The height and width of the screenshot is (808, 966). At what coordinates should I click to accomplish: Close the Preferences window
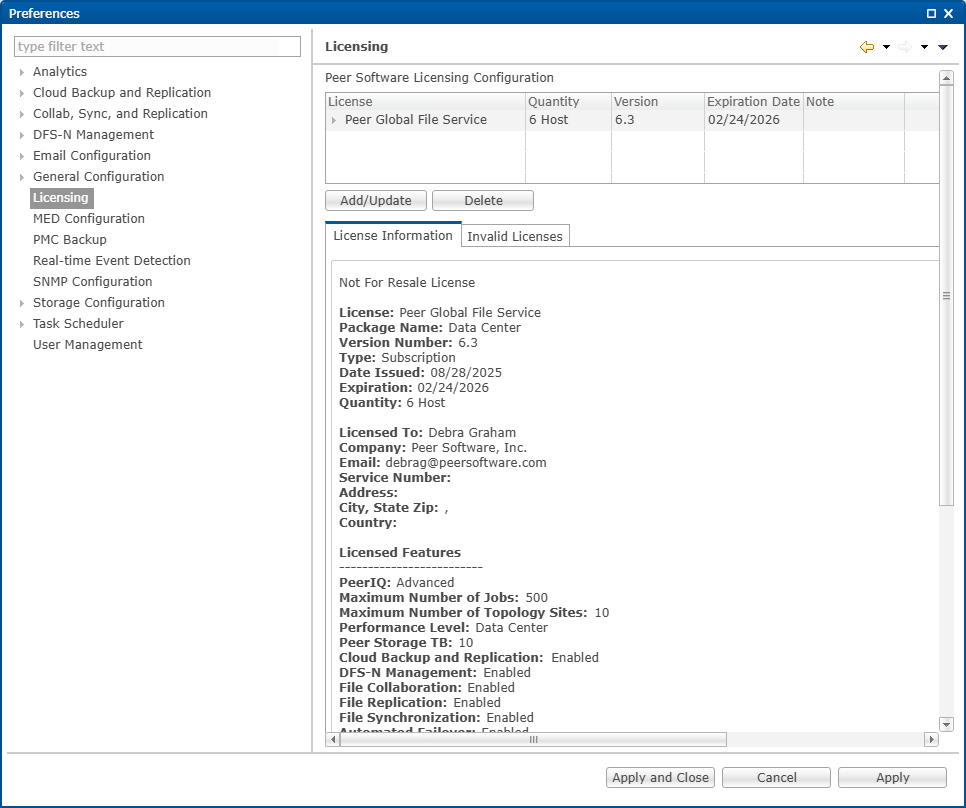coord(949,14)
